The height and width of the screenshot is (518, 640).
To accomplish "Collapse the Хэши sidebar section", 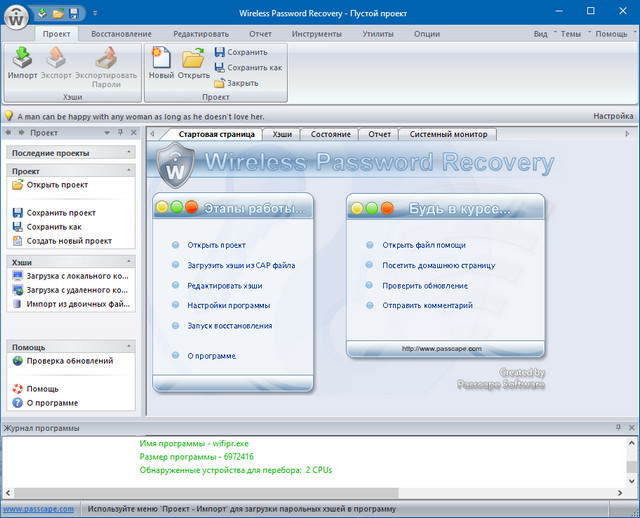I will [129, 262].
